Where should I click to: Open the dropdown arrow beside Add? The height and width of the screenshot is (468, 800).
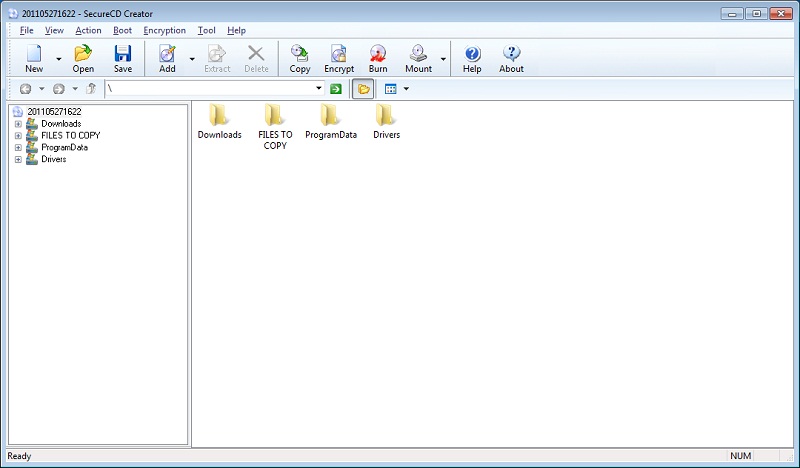(x=192, y=59)
